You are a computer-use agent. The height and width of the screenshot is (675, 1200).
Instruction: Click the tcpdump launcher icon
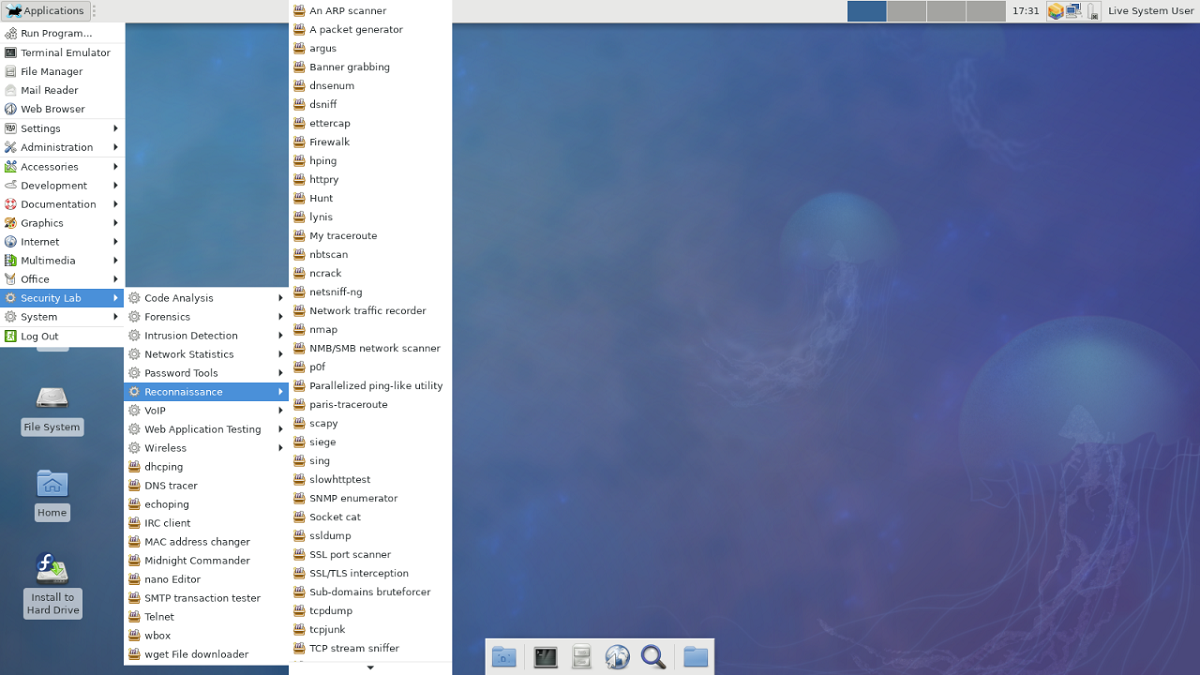[x=300, y=611]
